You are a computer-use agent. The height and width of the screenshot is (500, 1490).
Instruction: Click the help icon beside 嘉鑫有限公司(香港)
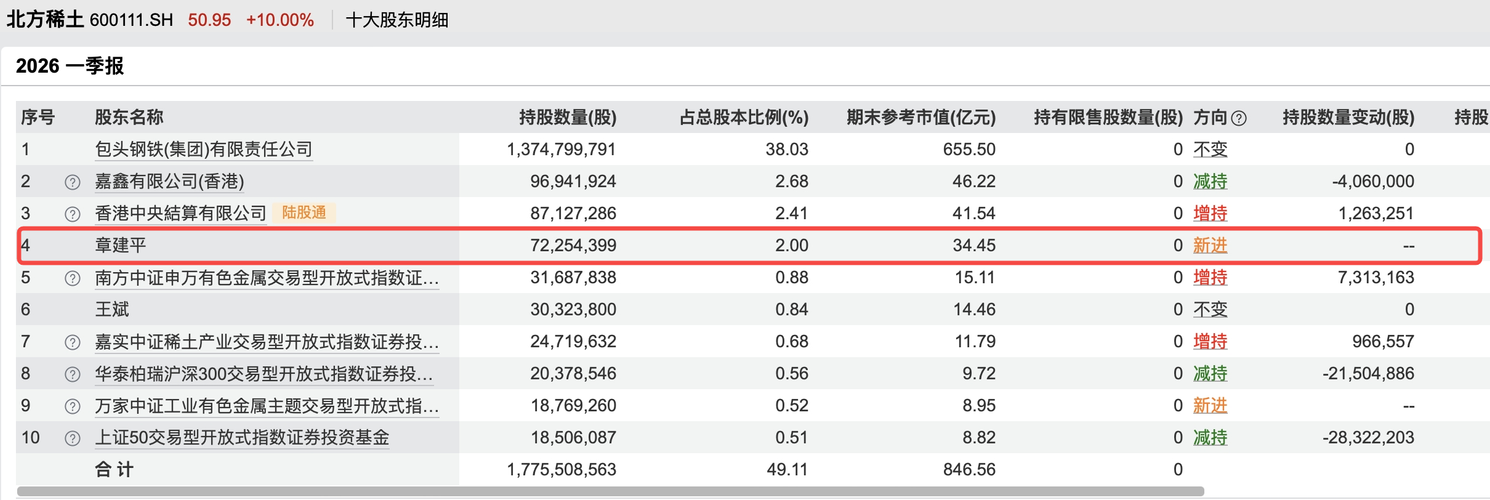[x=72, y=182]
